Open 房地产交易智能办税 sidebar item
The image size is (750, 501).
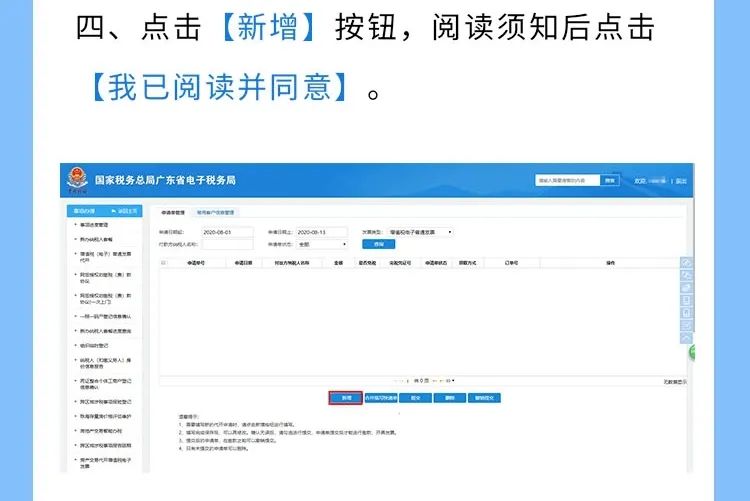101,431
